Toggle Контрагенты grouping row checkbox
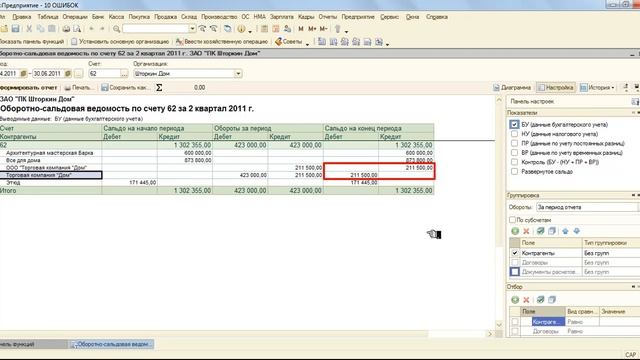 point(515,253)
